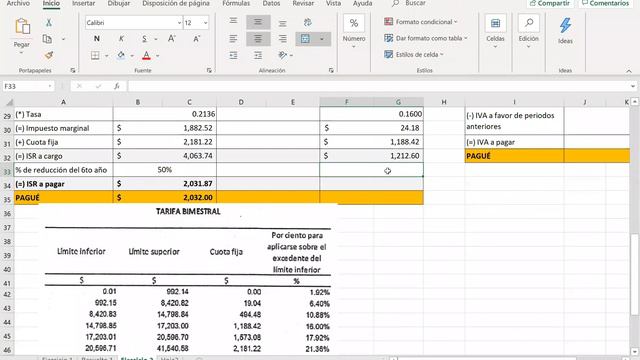640x360 pixels.
Task: Toggle underline S formatting
Action: tap(144, 39)
